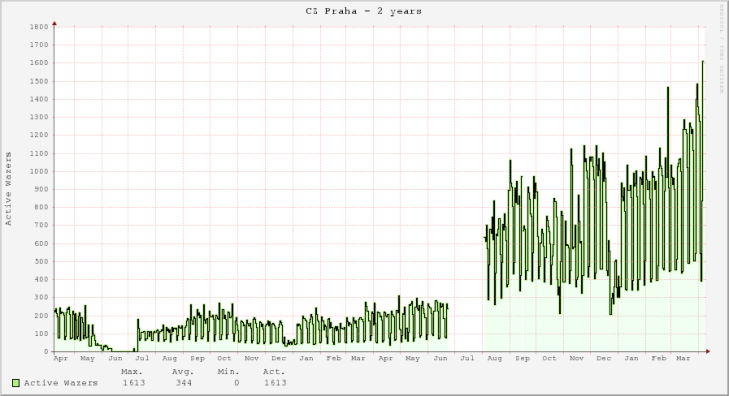Click the red arrow atop the y-axis
This screenshot has height=396, width=729.
54,23
